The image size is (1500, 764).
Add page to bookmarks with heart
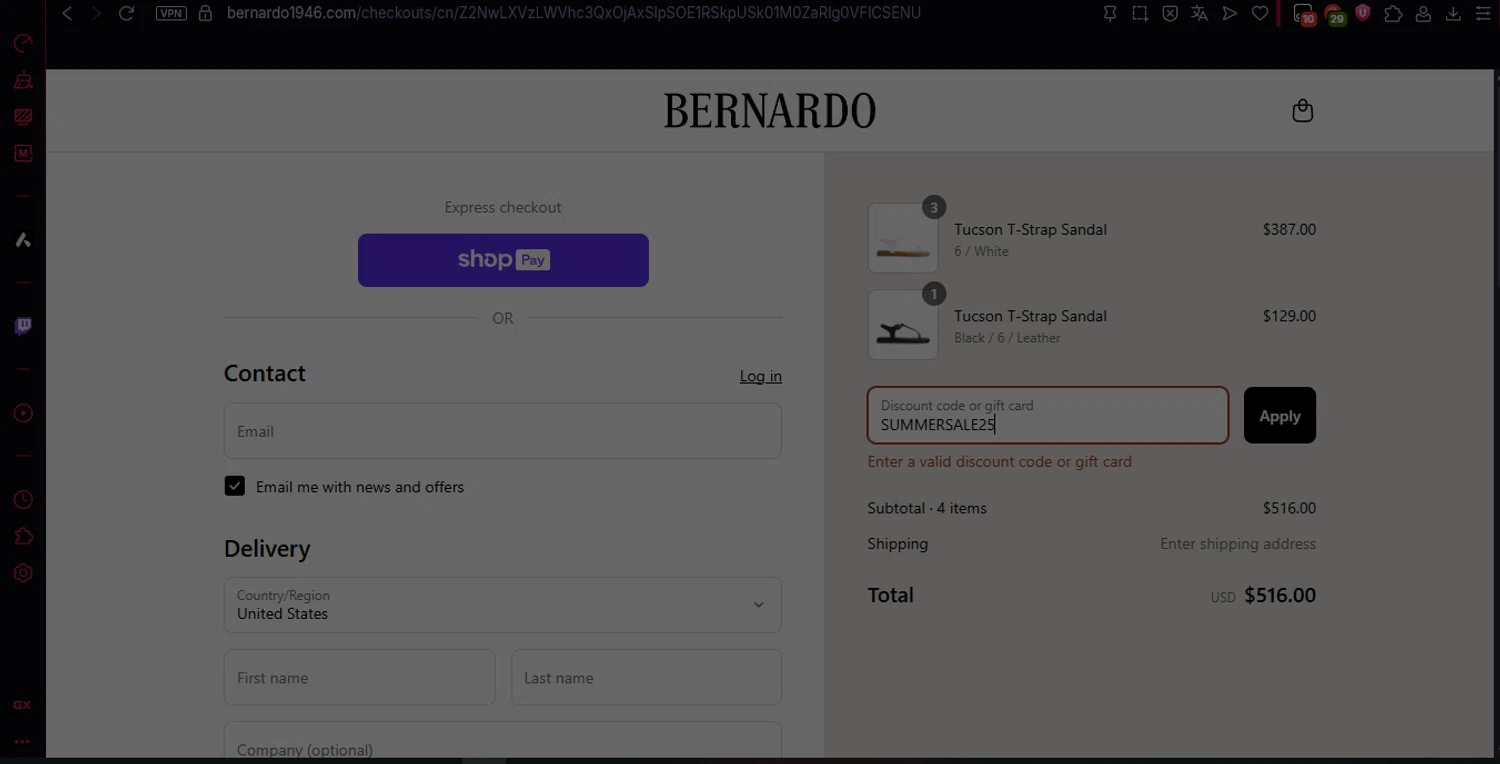(x=1260, y=13)
